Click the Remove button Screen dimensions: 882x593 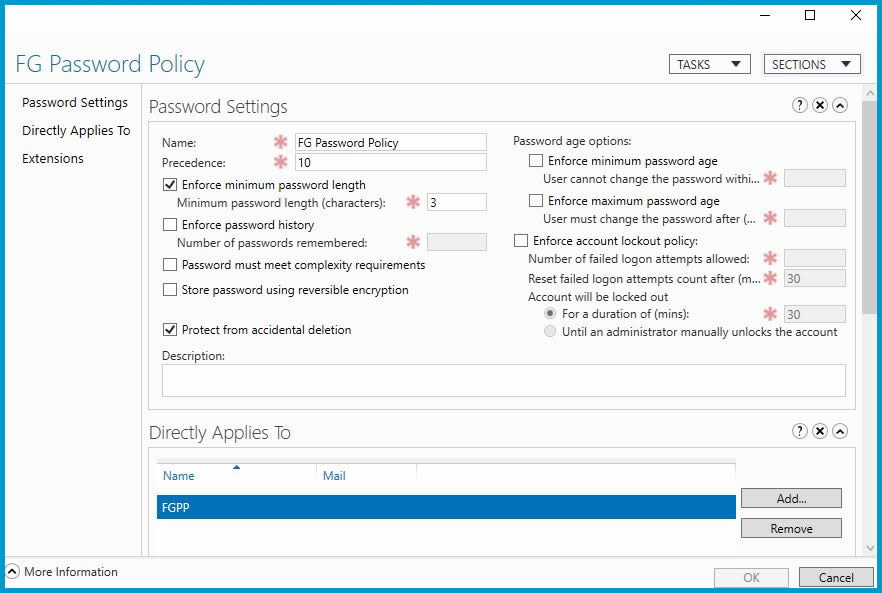[x=791, y=529]
